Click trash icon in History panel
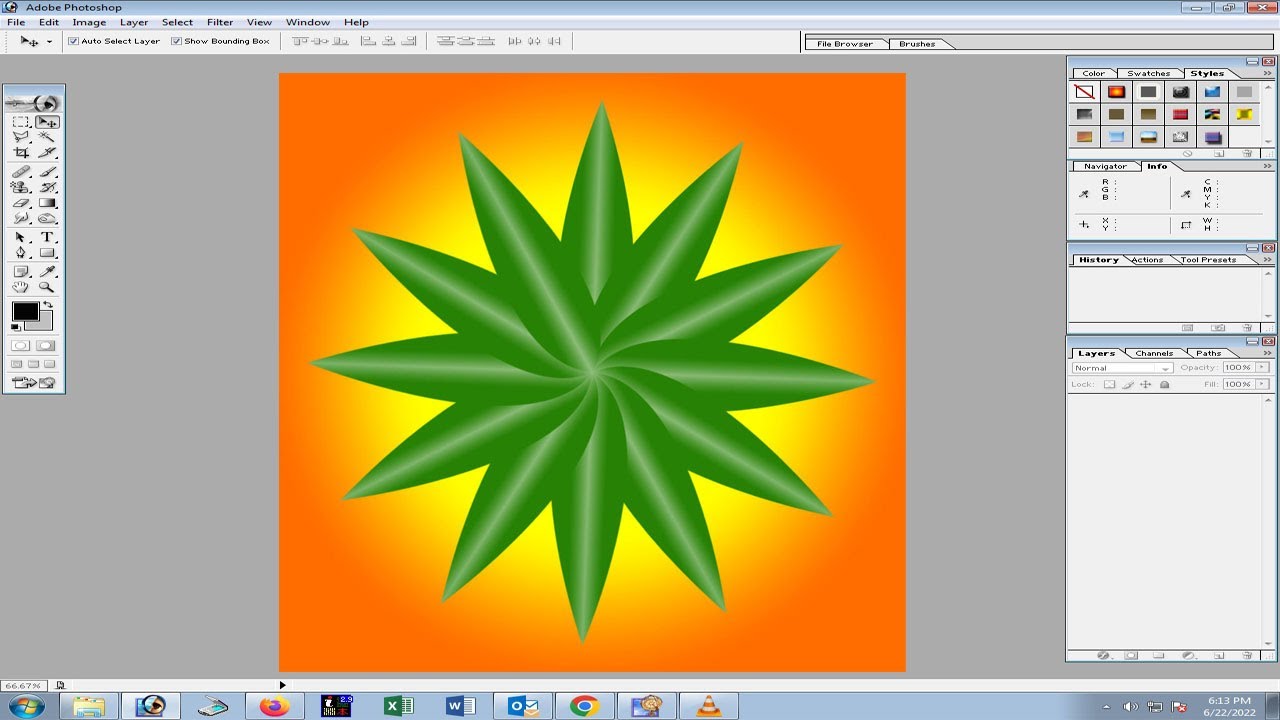Viewport: 1280px width, 720px height. pos(1247,328)
